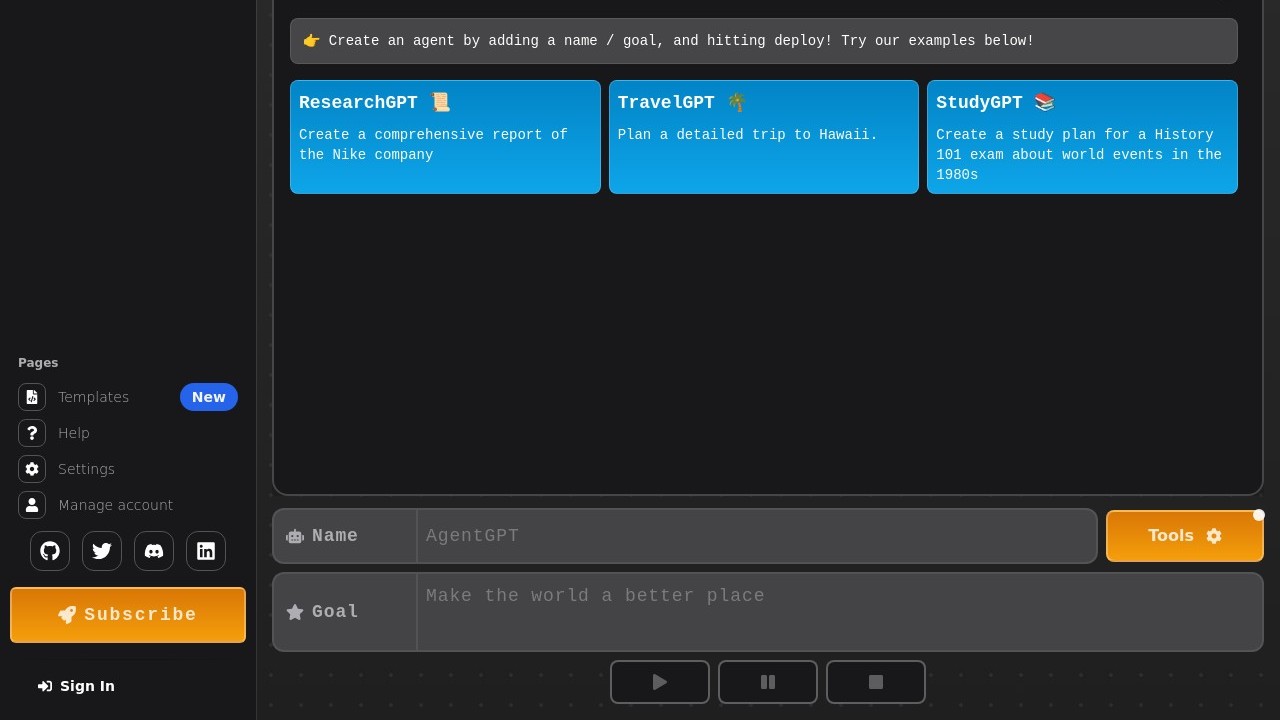Click the New badge beside Templates
This screenshot has width=1280, height=720.
(x=209, y=397)
